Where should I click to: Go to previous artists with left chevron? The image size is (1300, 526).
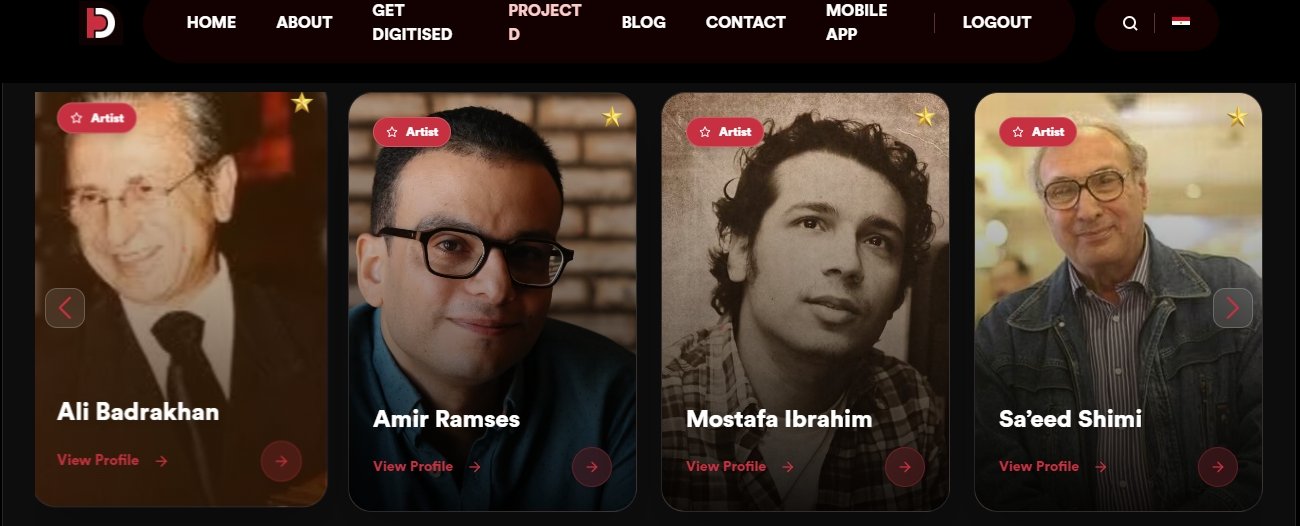point(65,308)
